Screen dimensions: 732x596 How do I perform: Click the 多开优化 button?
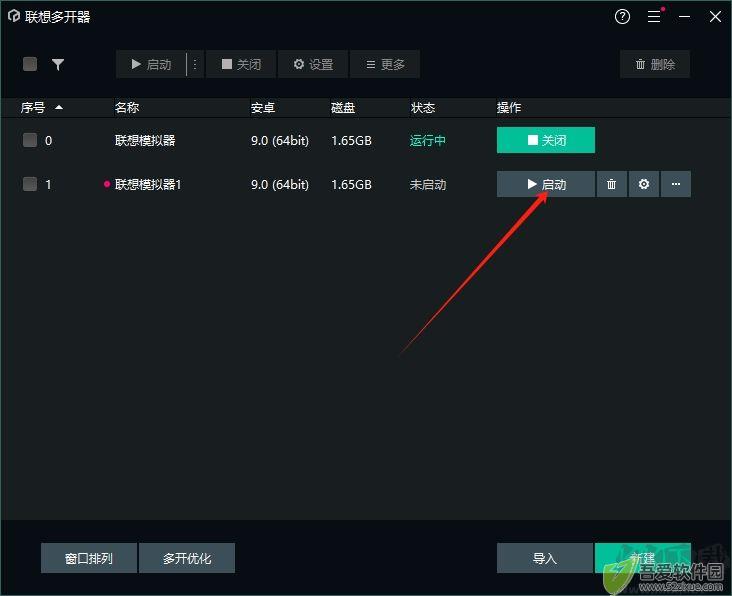tap(187, 558)
